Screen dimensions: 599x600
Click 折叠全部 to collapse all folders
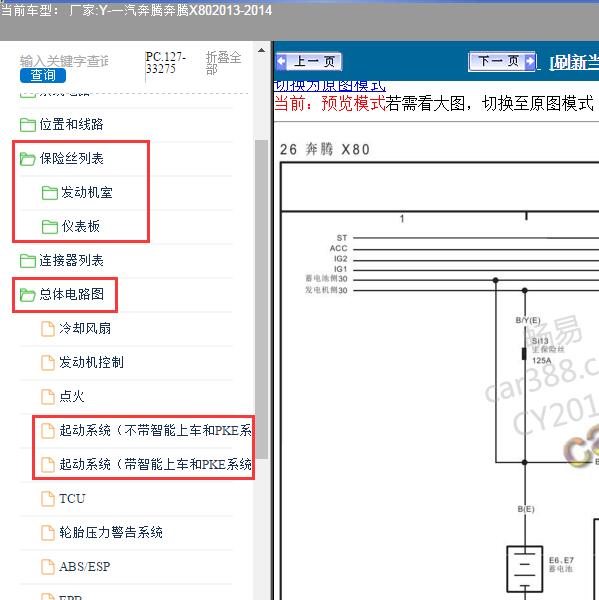[223, 63]
